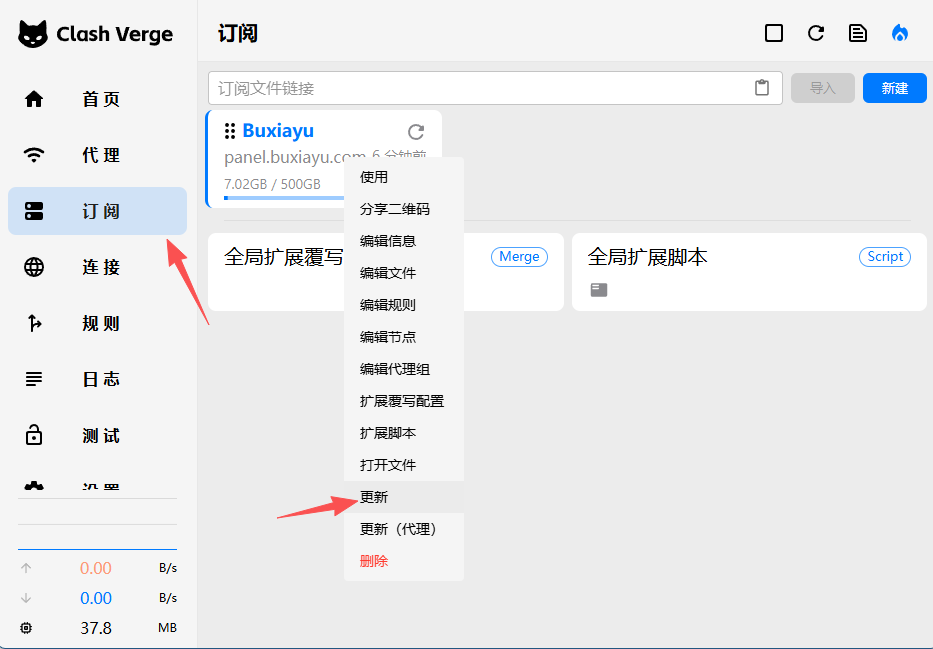Click the file icon under 全局扩展脚本
Viewport: 933px width, 649px height.
[599, 290]
